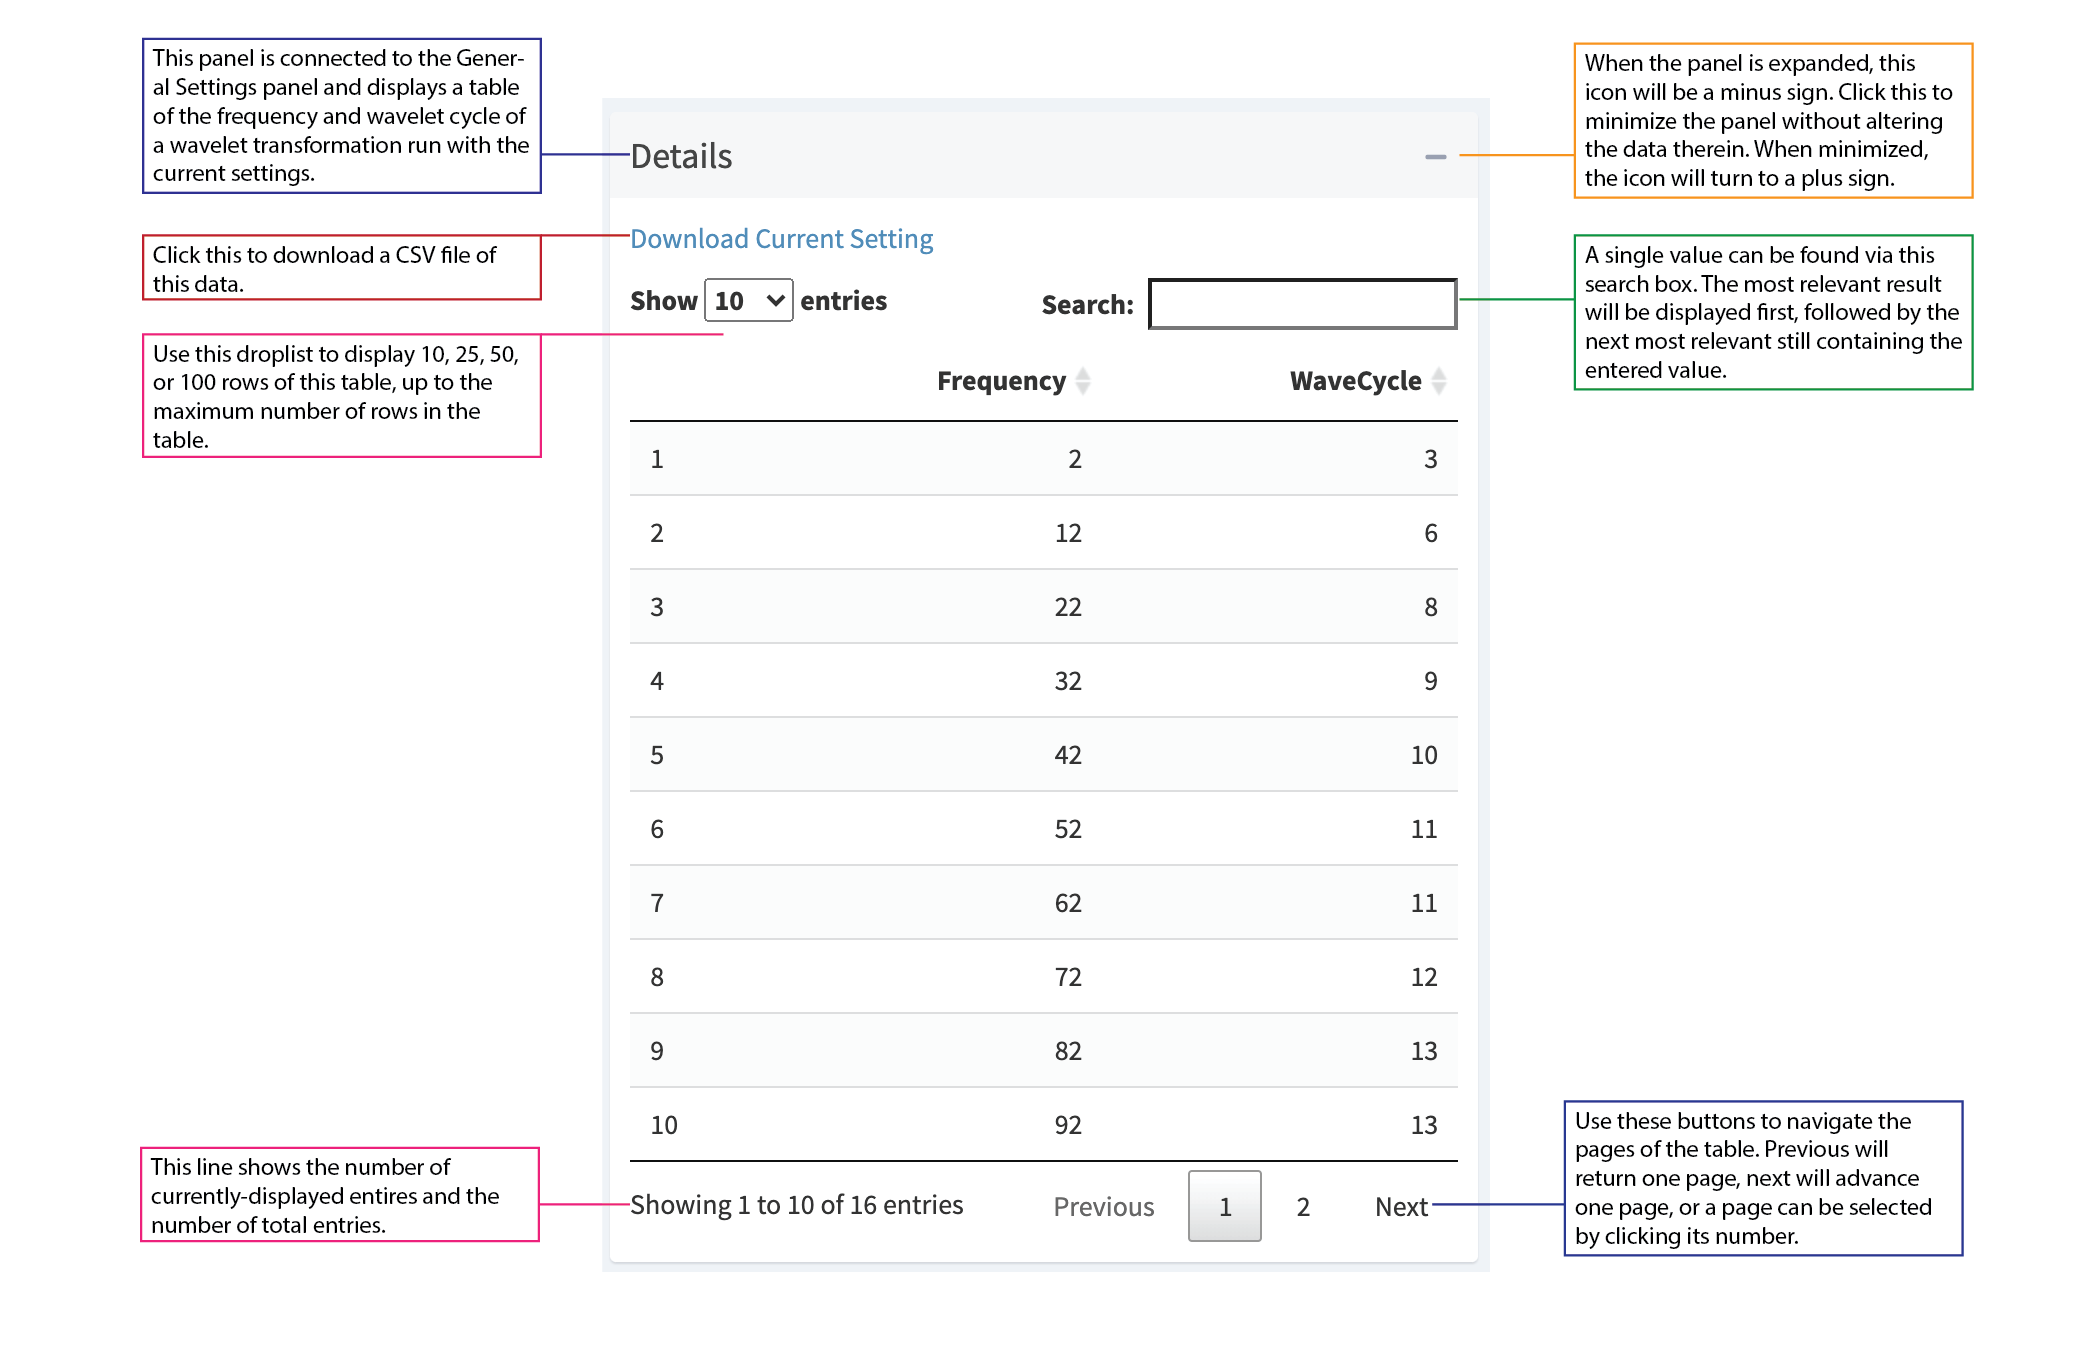Open the Show entries count dropdown
The width and height of the screenshot is (2100, 1370).
coord(748,301)
